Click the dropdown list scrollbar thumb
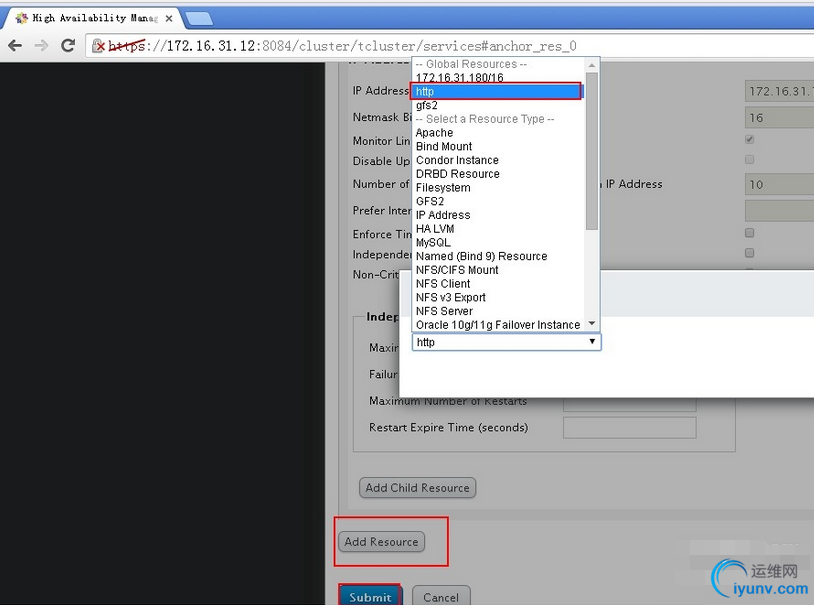Screen dimensions: 814x605 591,151
